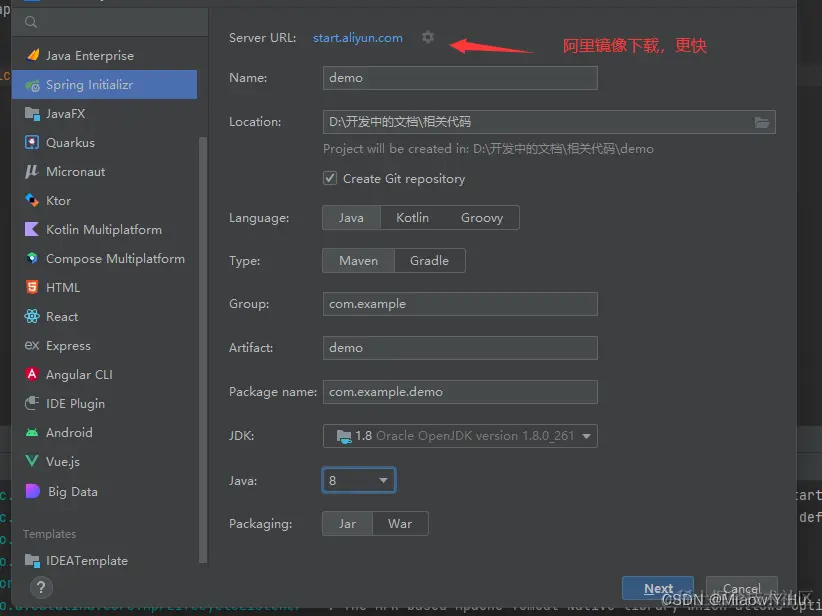
Task: Select Java as the language
Action: pyautogui.click(x=351, y=218)
